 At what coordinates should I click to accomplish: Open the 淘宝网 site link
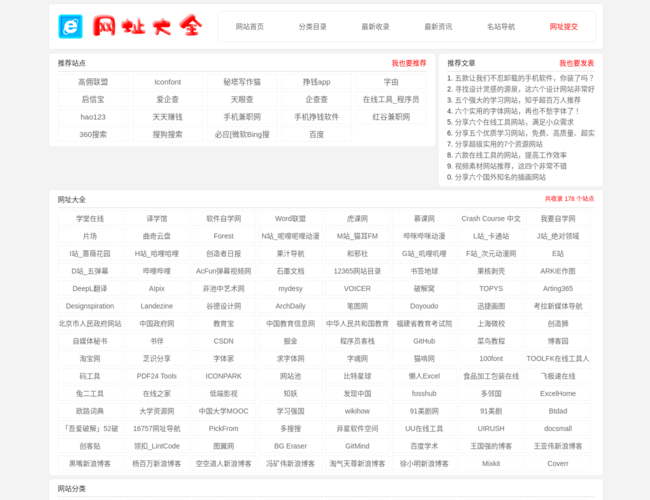pos(90,358)
